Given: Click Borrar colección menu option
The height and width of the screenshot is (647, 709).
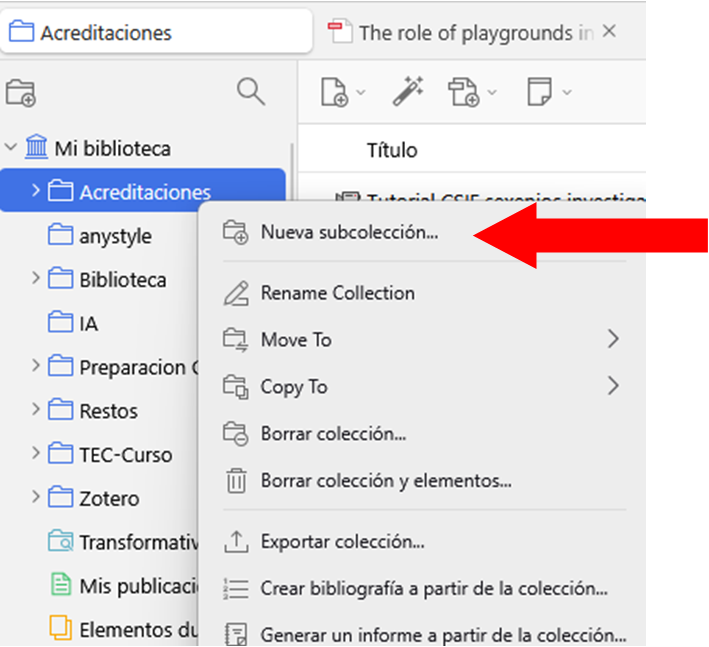Looking at the screenshot, I should pyautogui.click(x=333, y=434).
